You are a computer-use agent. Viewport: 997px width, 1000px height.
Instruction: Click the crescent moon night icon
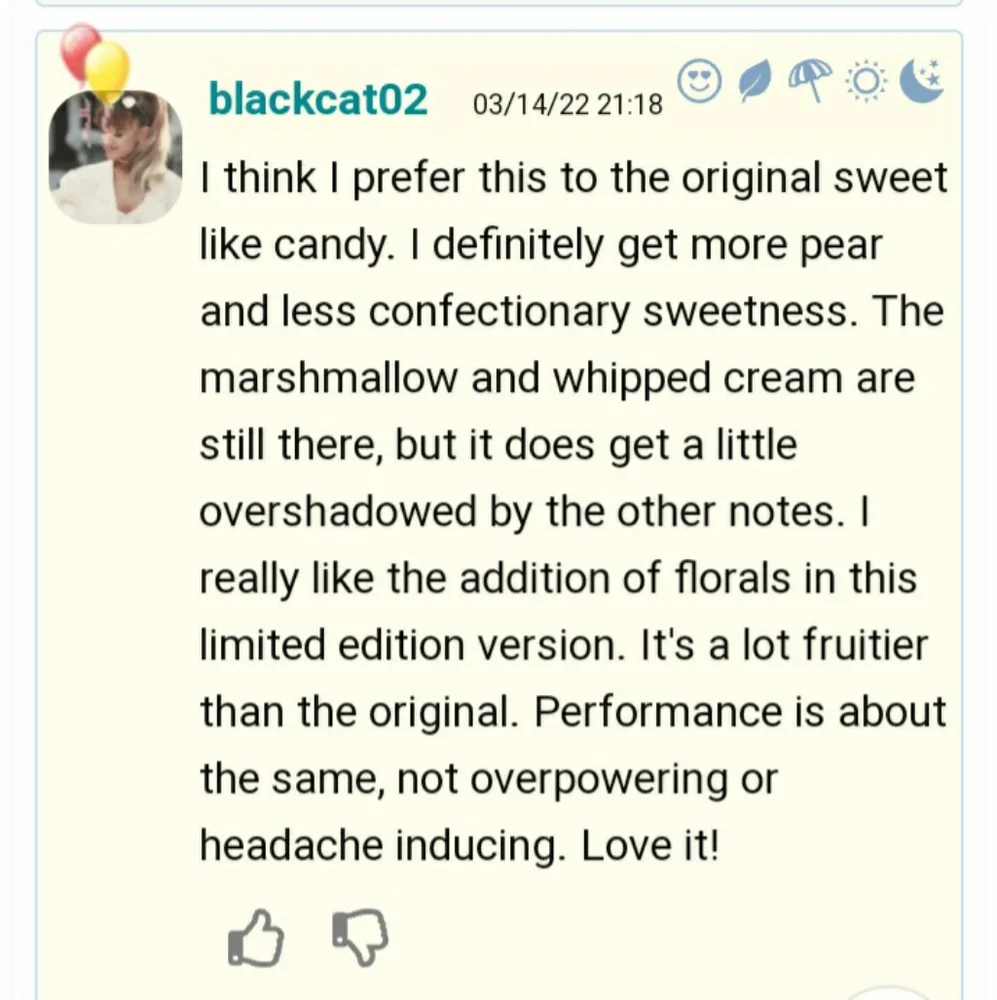tap(921, 81)
